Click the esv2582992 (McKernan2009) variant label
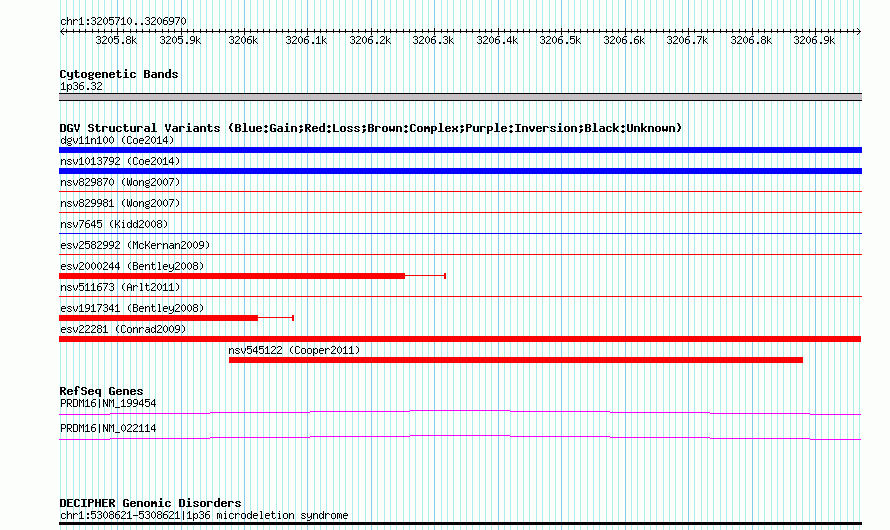 (135, 245)
